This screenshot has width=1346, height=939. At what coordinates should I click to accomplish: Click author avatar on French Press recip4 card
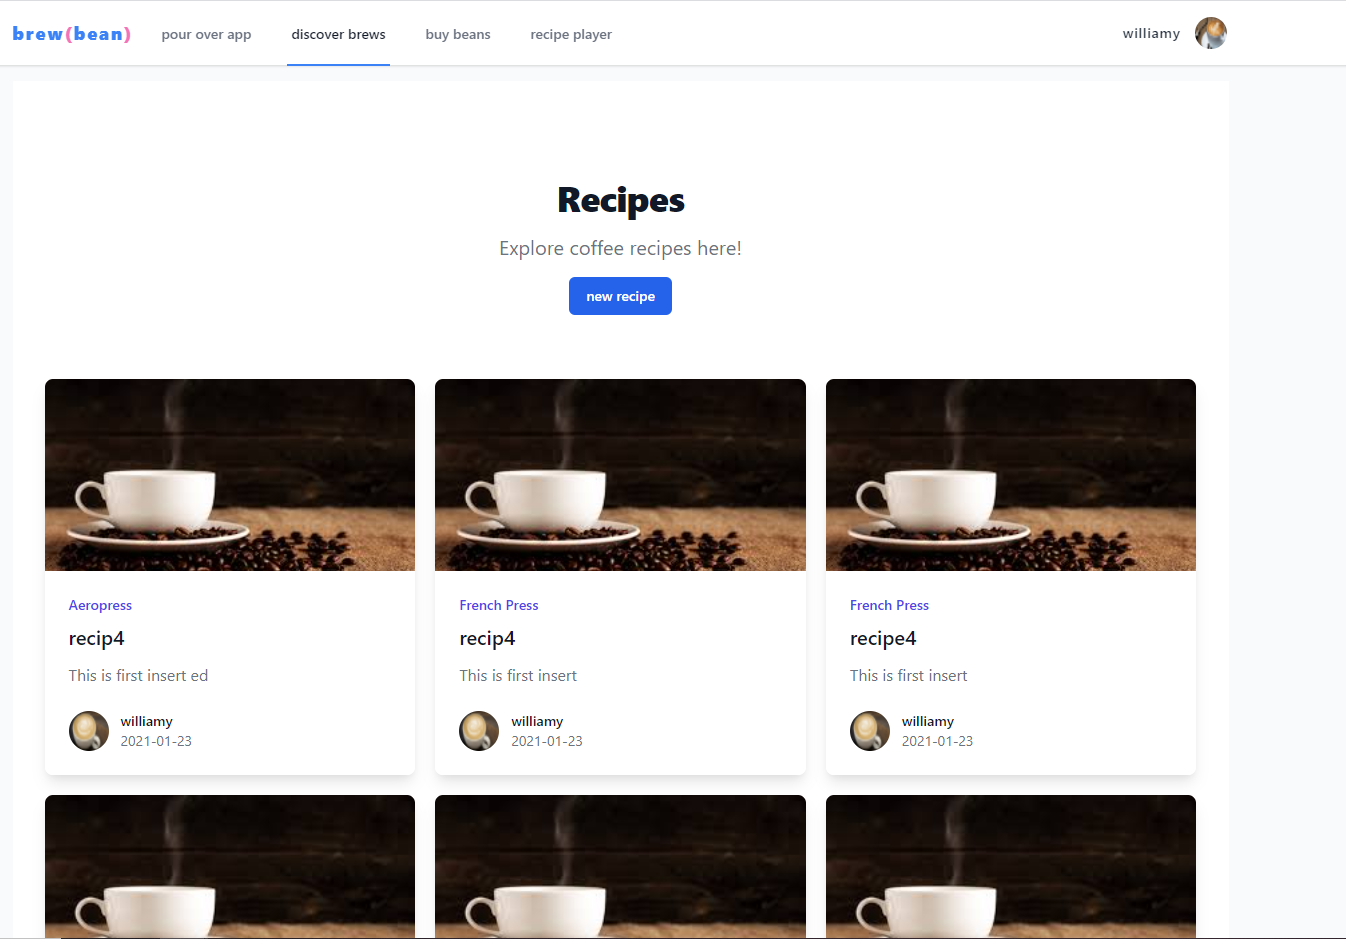479,731
